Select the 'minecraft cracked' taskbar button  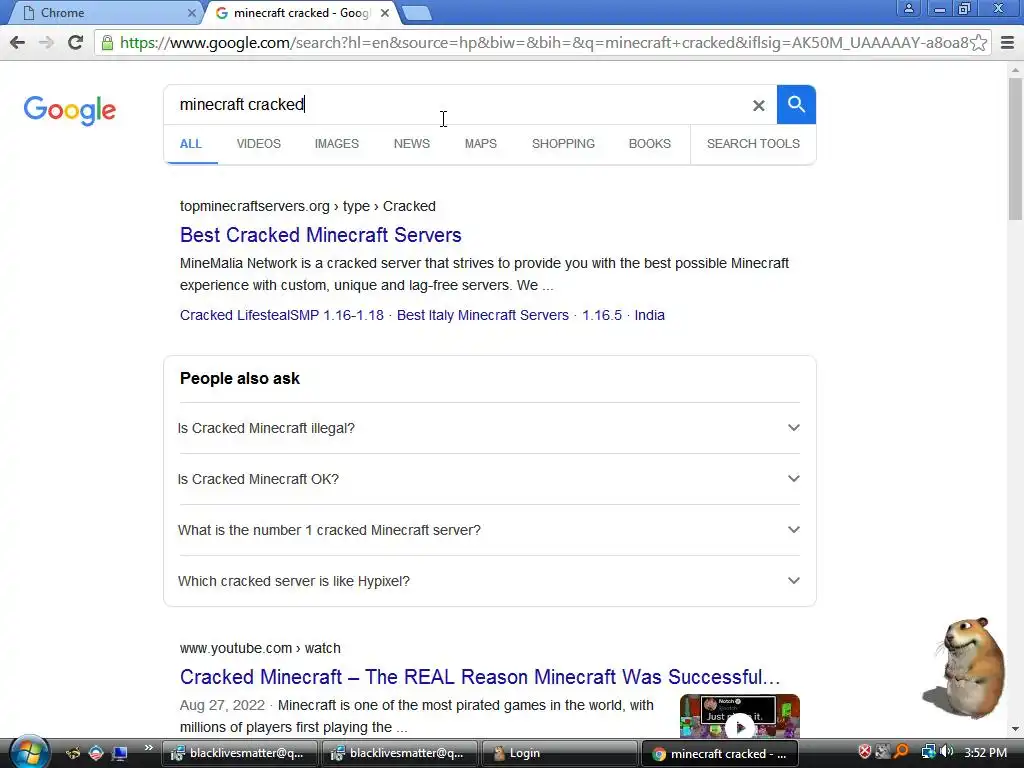720,753
